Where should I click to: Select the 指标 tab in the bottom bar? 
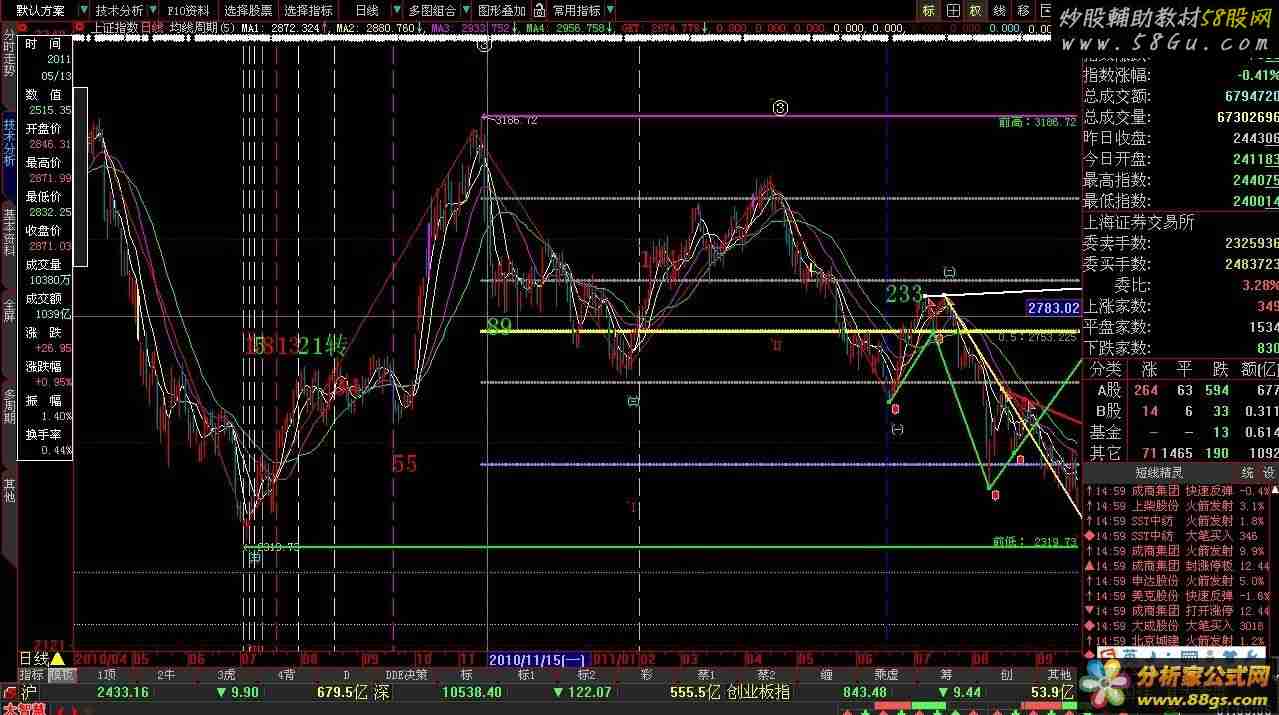[x=32, y=675]
